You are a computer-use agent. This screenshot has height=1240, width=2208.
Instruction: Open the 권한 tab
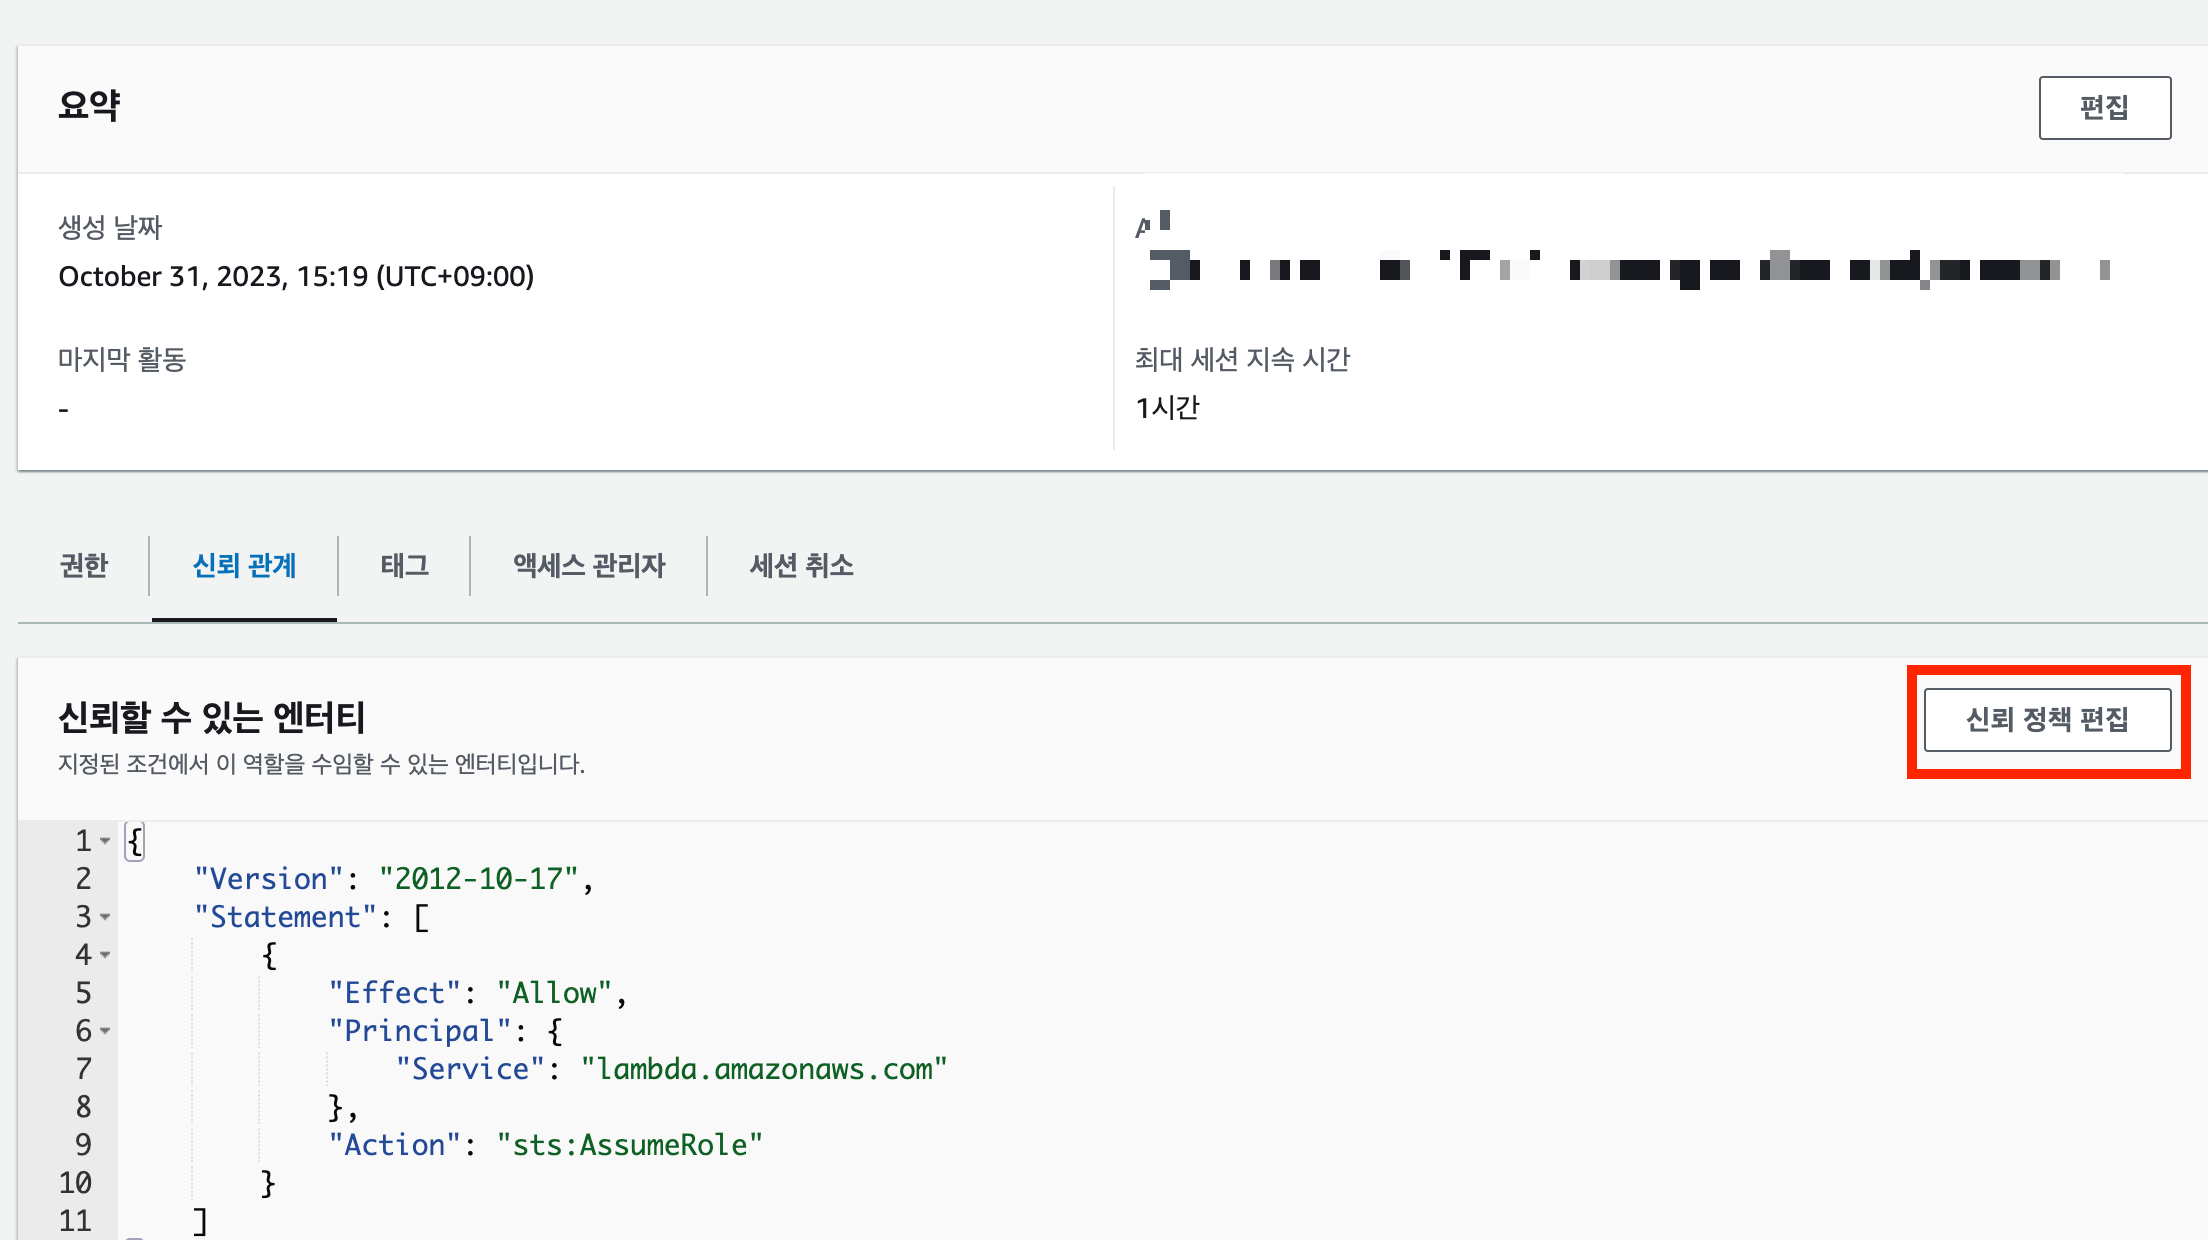(84, 566)
